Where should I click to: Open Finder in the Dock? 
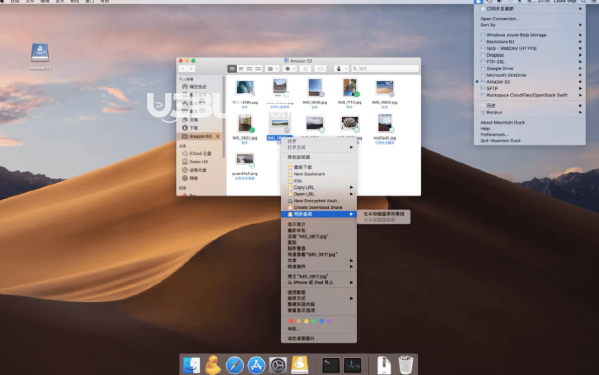[191, 365]
